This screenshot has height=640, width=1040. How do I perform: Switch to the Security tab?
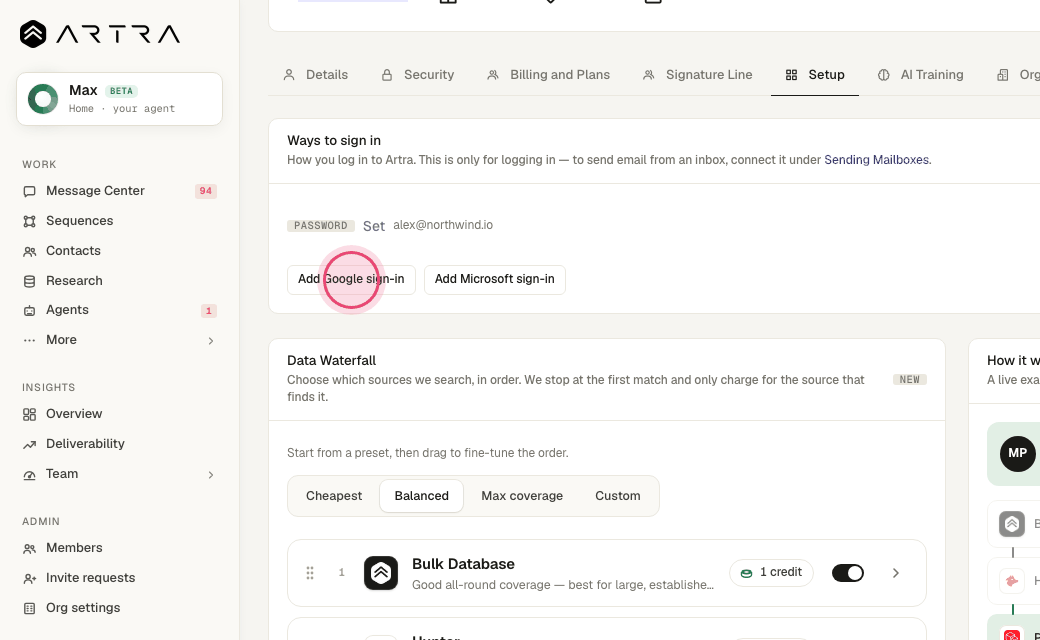tap(418, 75)
